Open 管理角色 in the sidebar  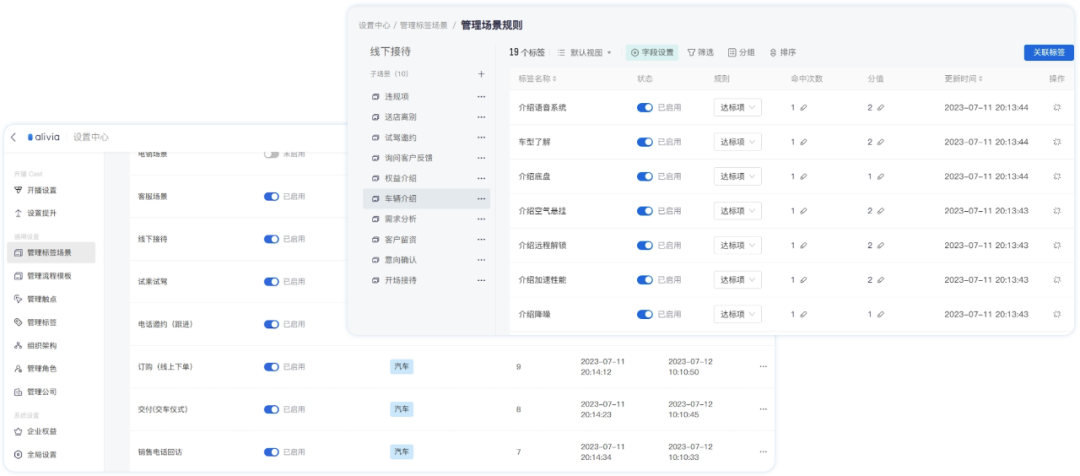(x=36, y=369)
